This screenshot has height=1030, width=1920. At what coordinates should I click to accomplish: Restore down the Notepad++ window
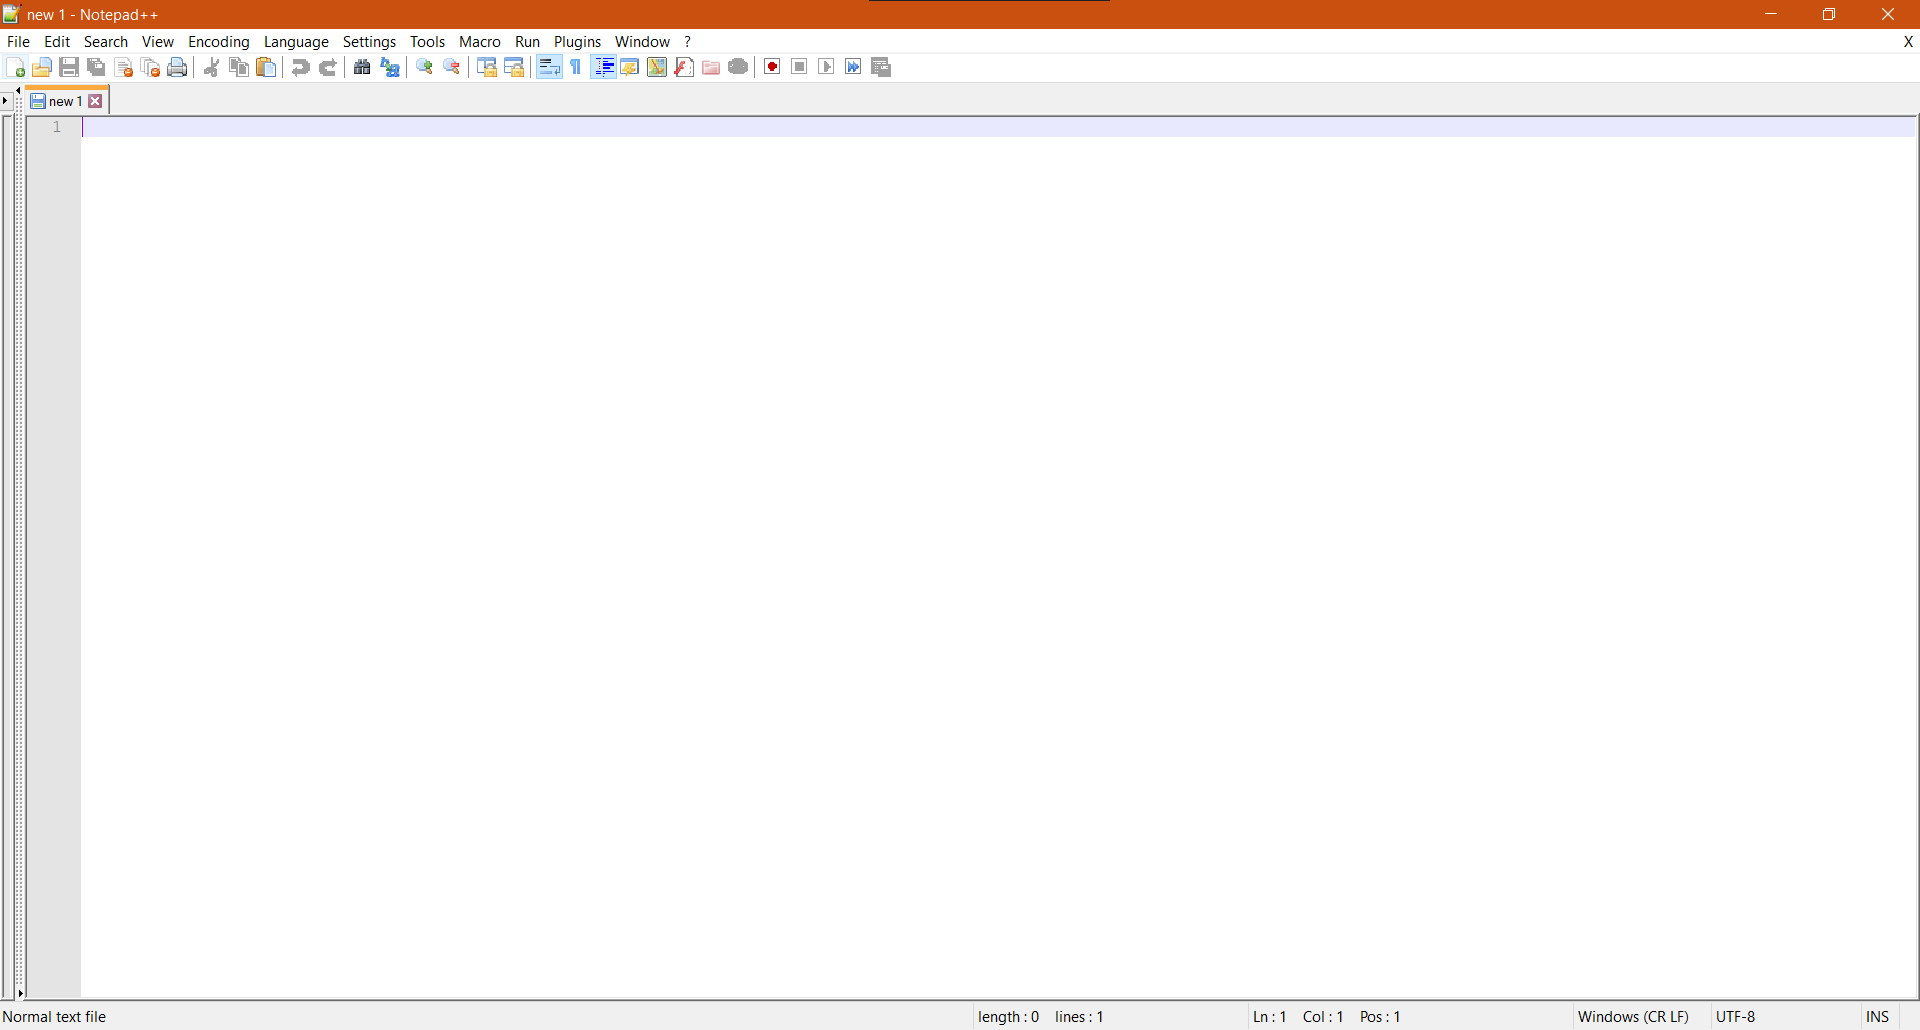coord(1829,14)
